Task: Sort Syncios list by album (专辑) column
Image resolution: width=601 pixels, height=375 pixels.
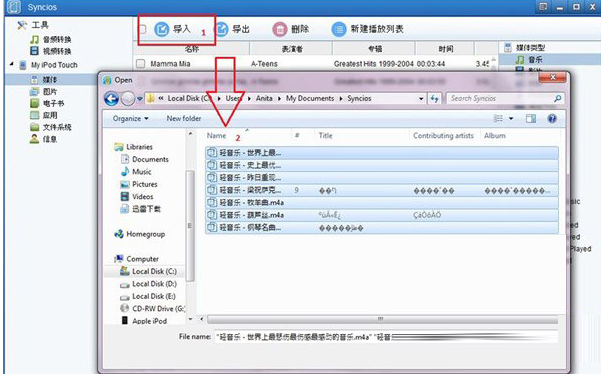Action: (x=374, y=49)
